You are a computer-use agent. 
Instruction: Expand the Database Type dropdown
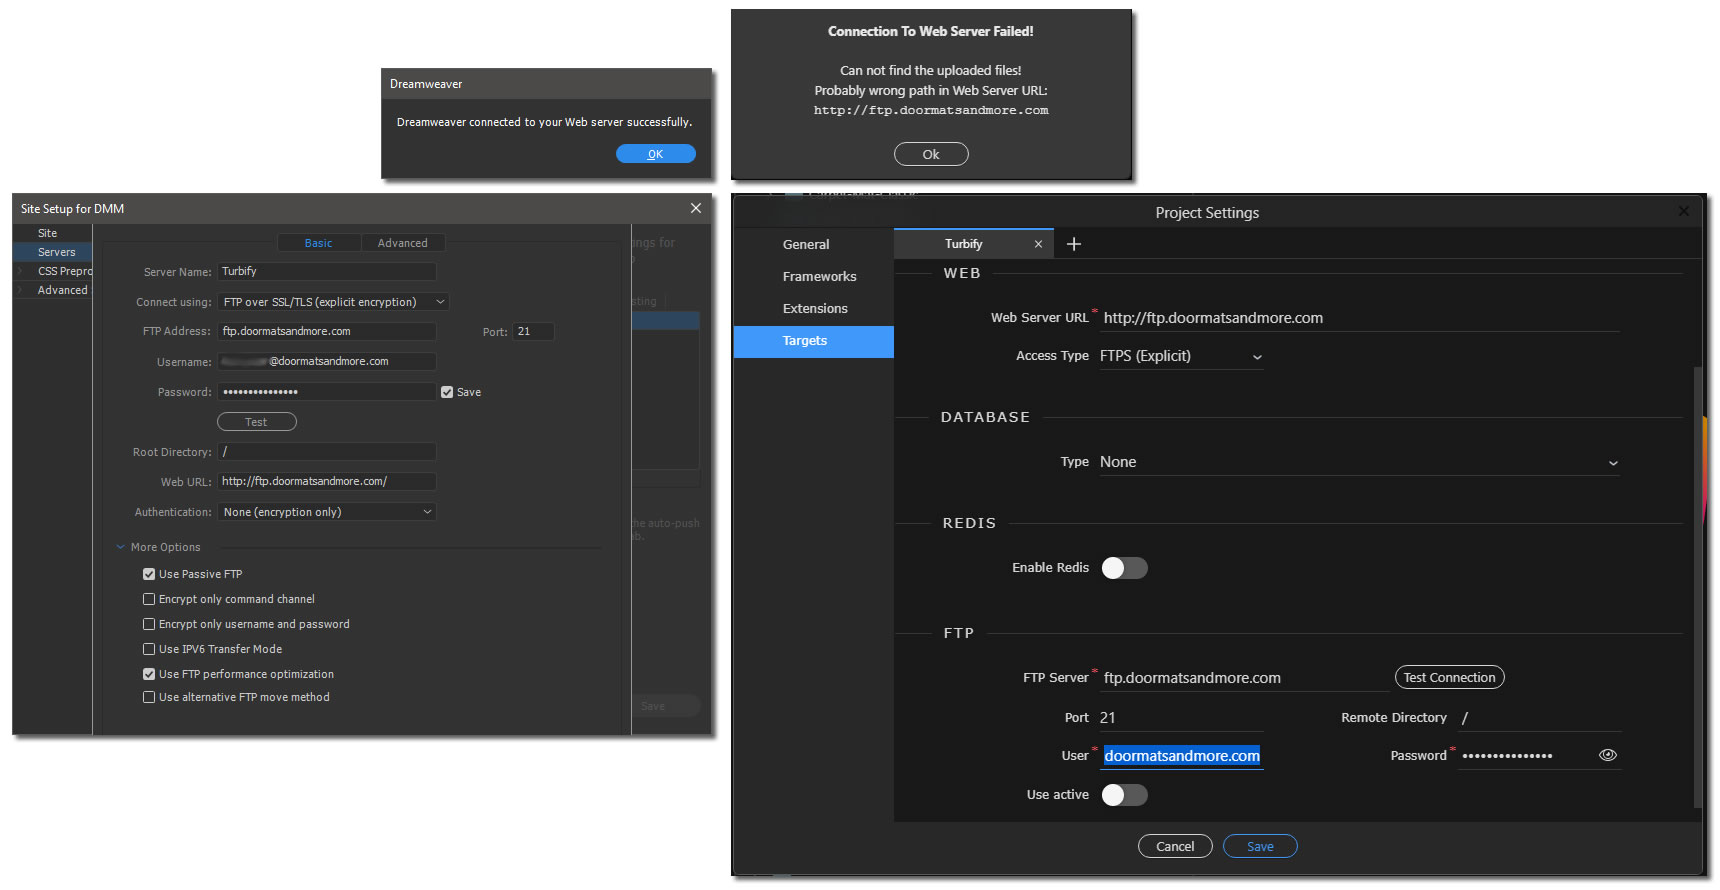tap(1358, 462)
